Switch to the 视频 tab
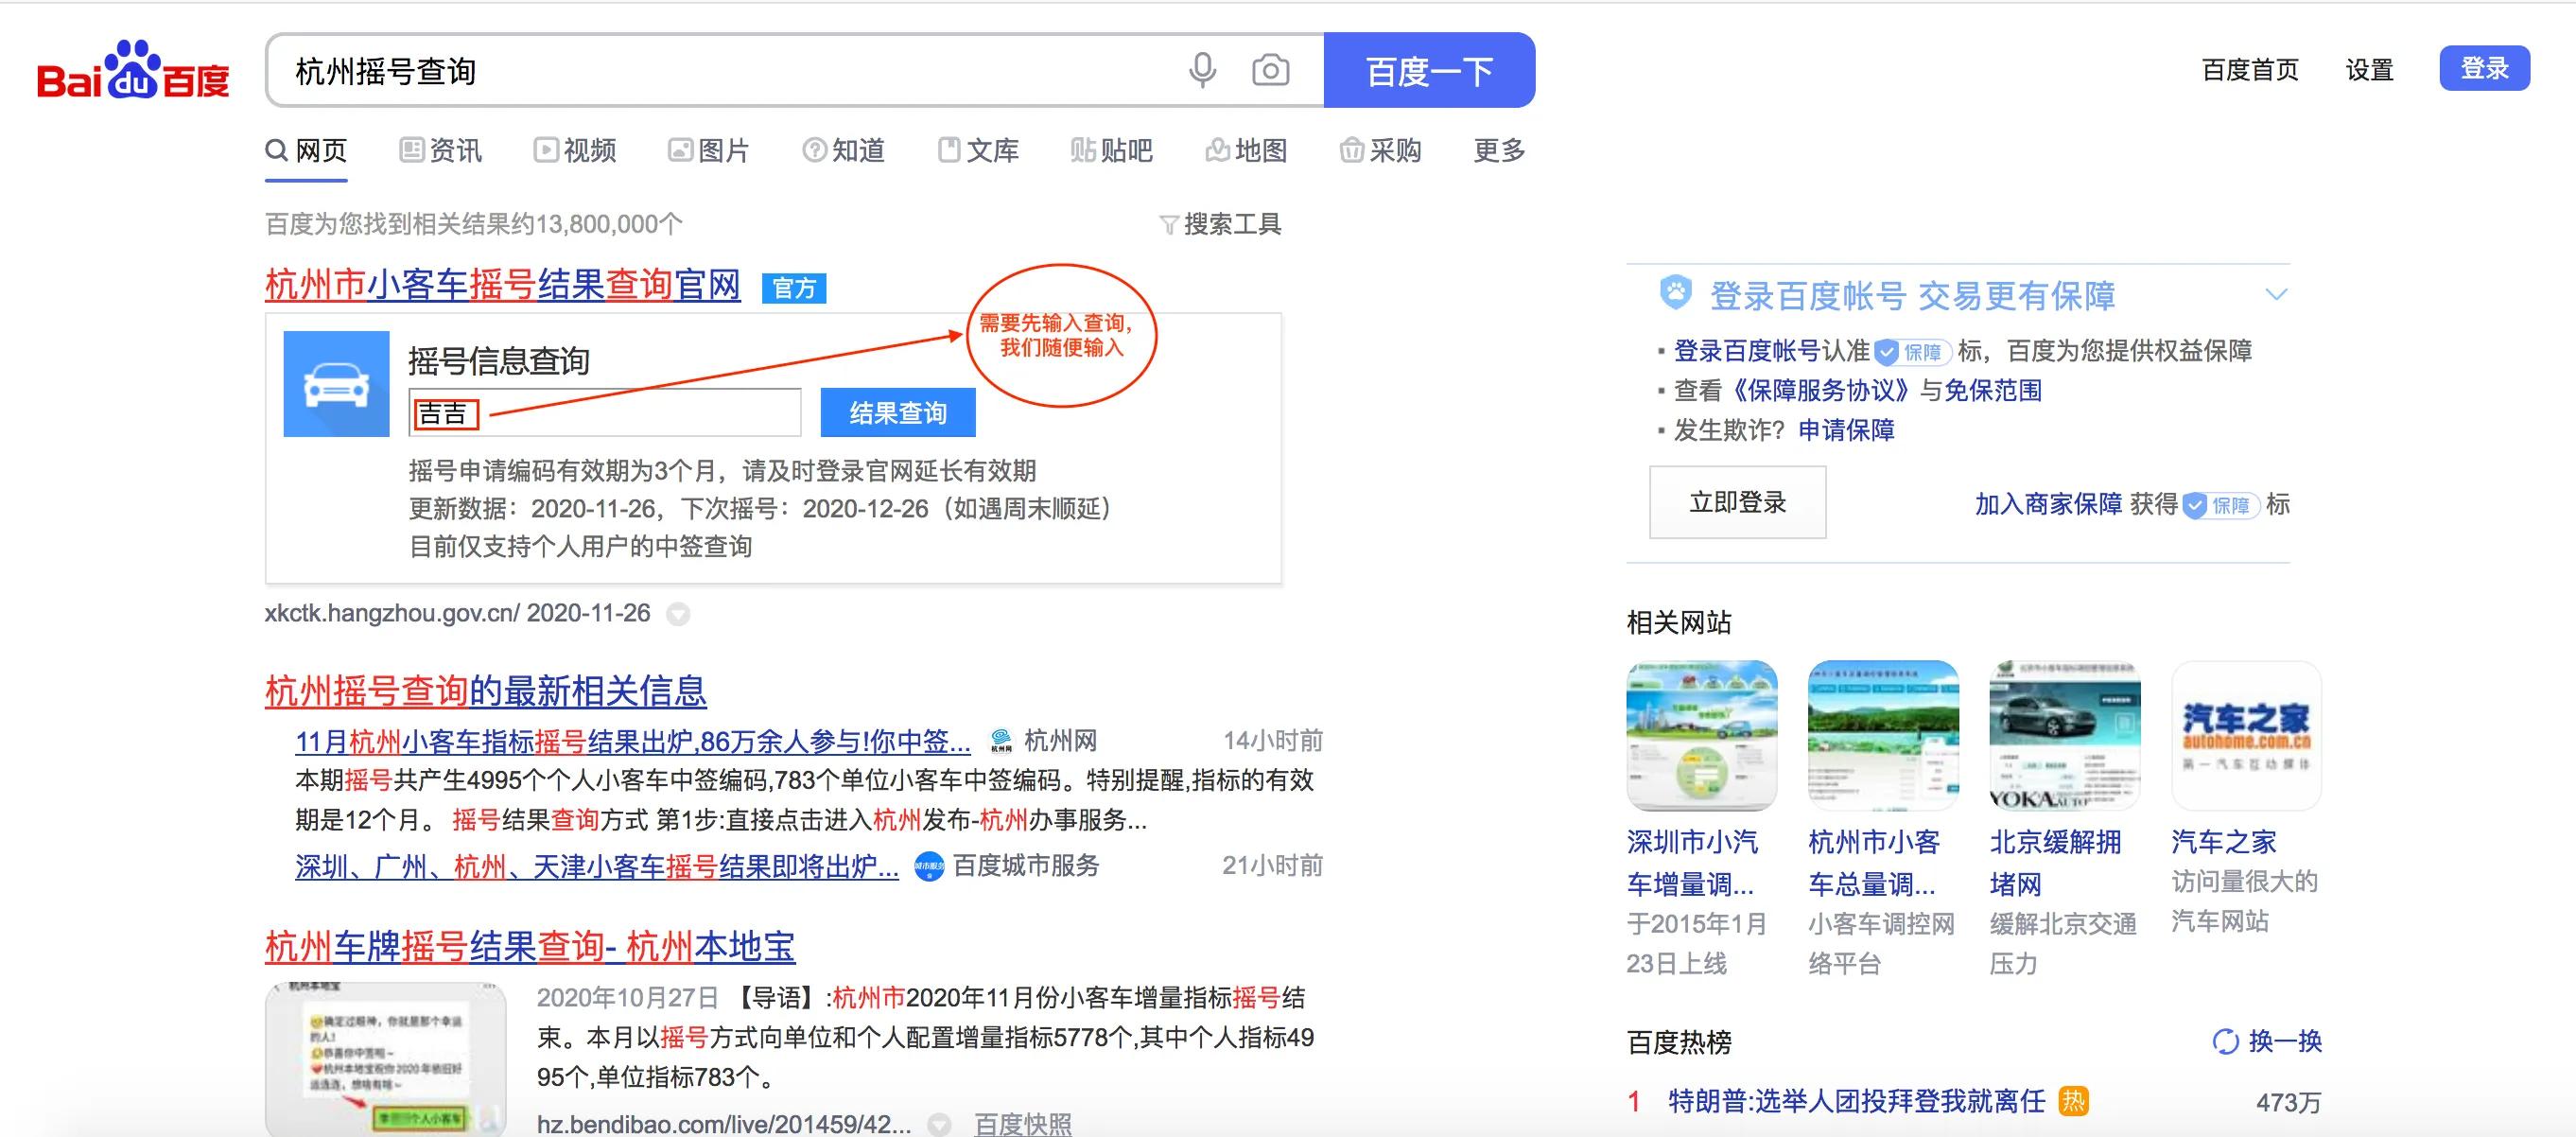 point(576,151)
